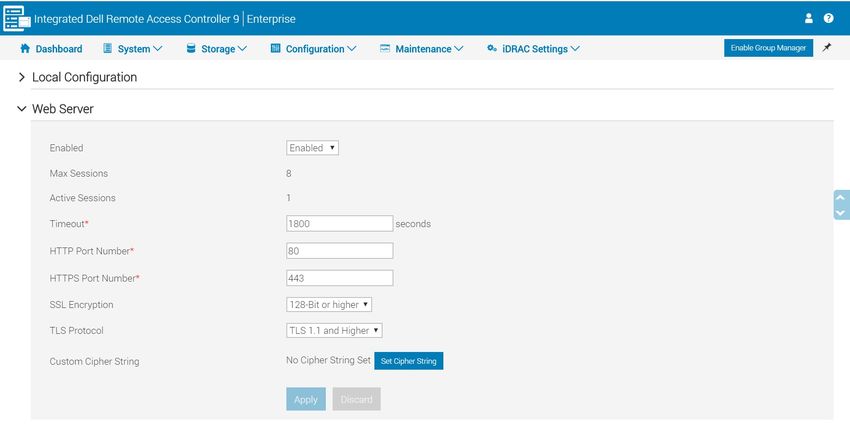
Task: Click the iDRAC Settings gears icon
Action: (492, 48)
